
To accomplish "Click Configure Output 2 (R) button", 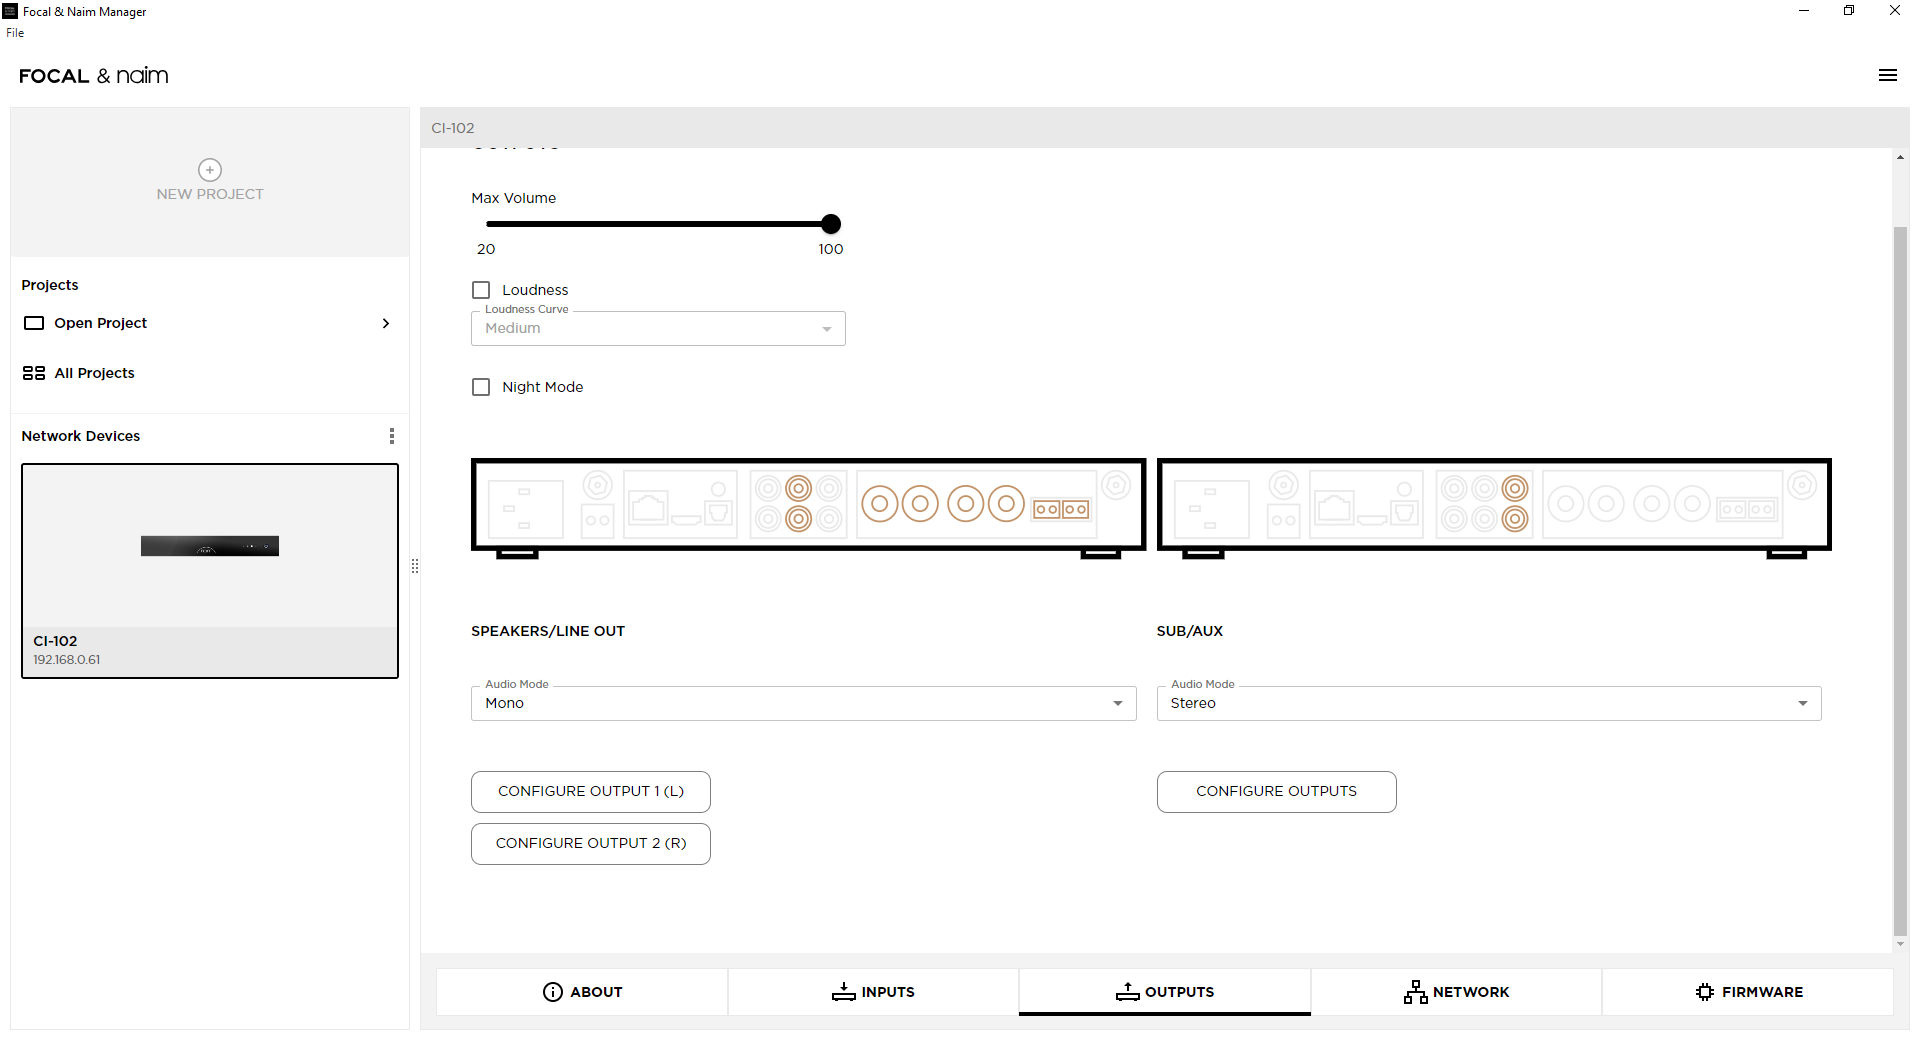I will (590, 844).
